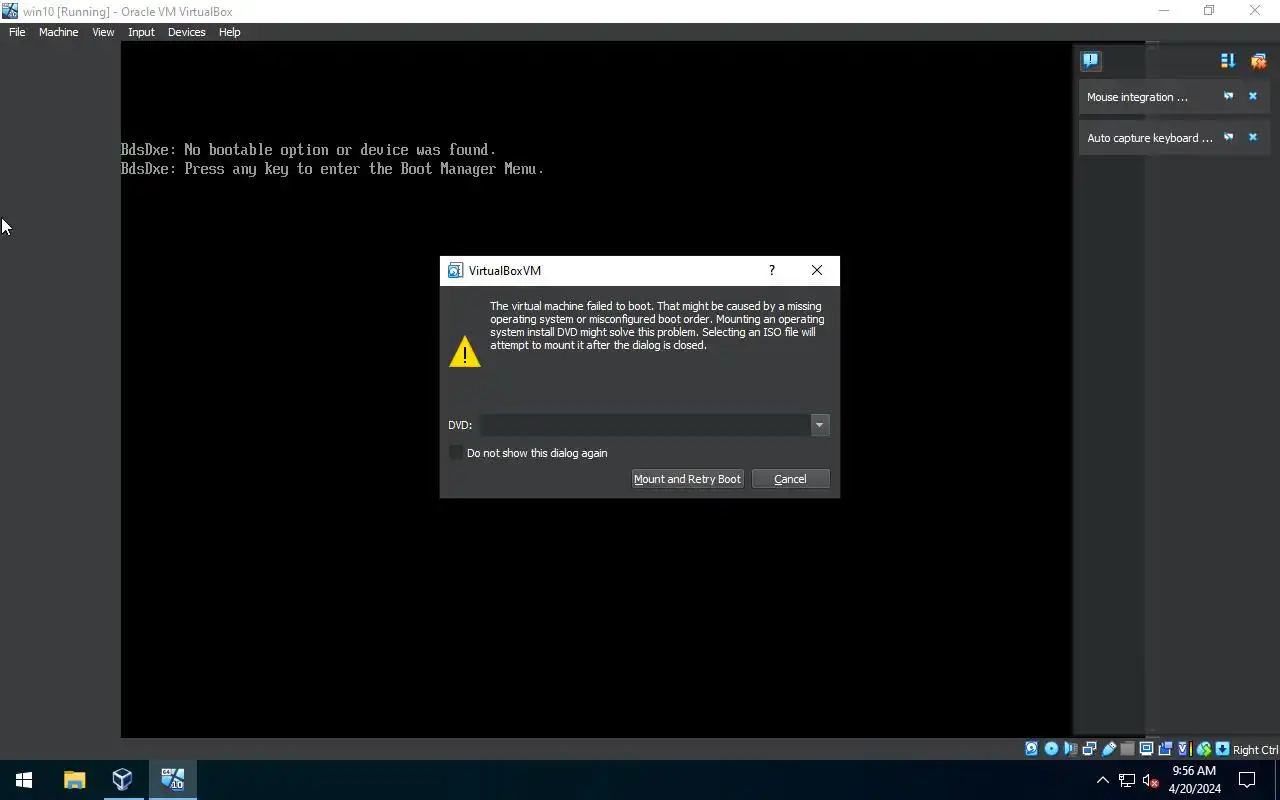Expand the DVD drop-down arrow
This screenshot has height=800, width=1280.
tap(819, 425)
